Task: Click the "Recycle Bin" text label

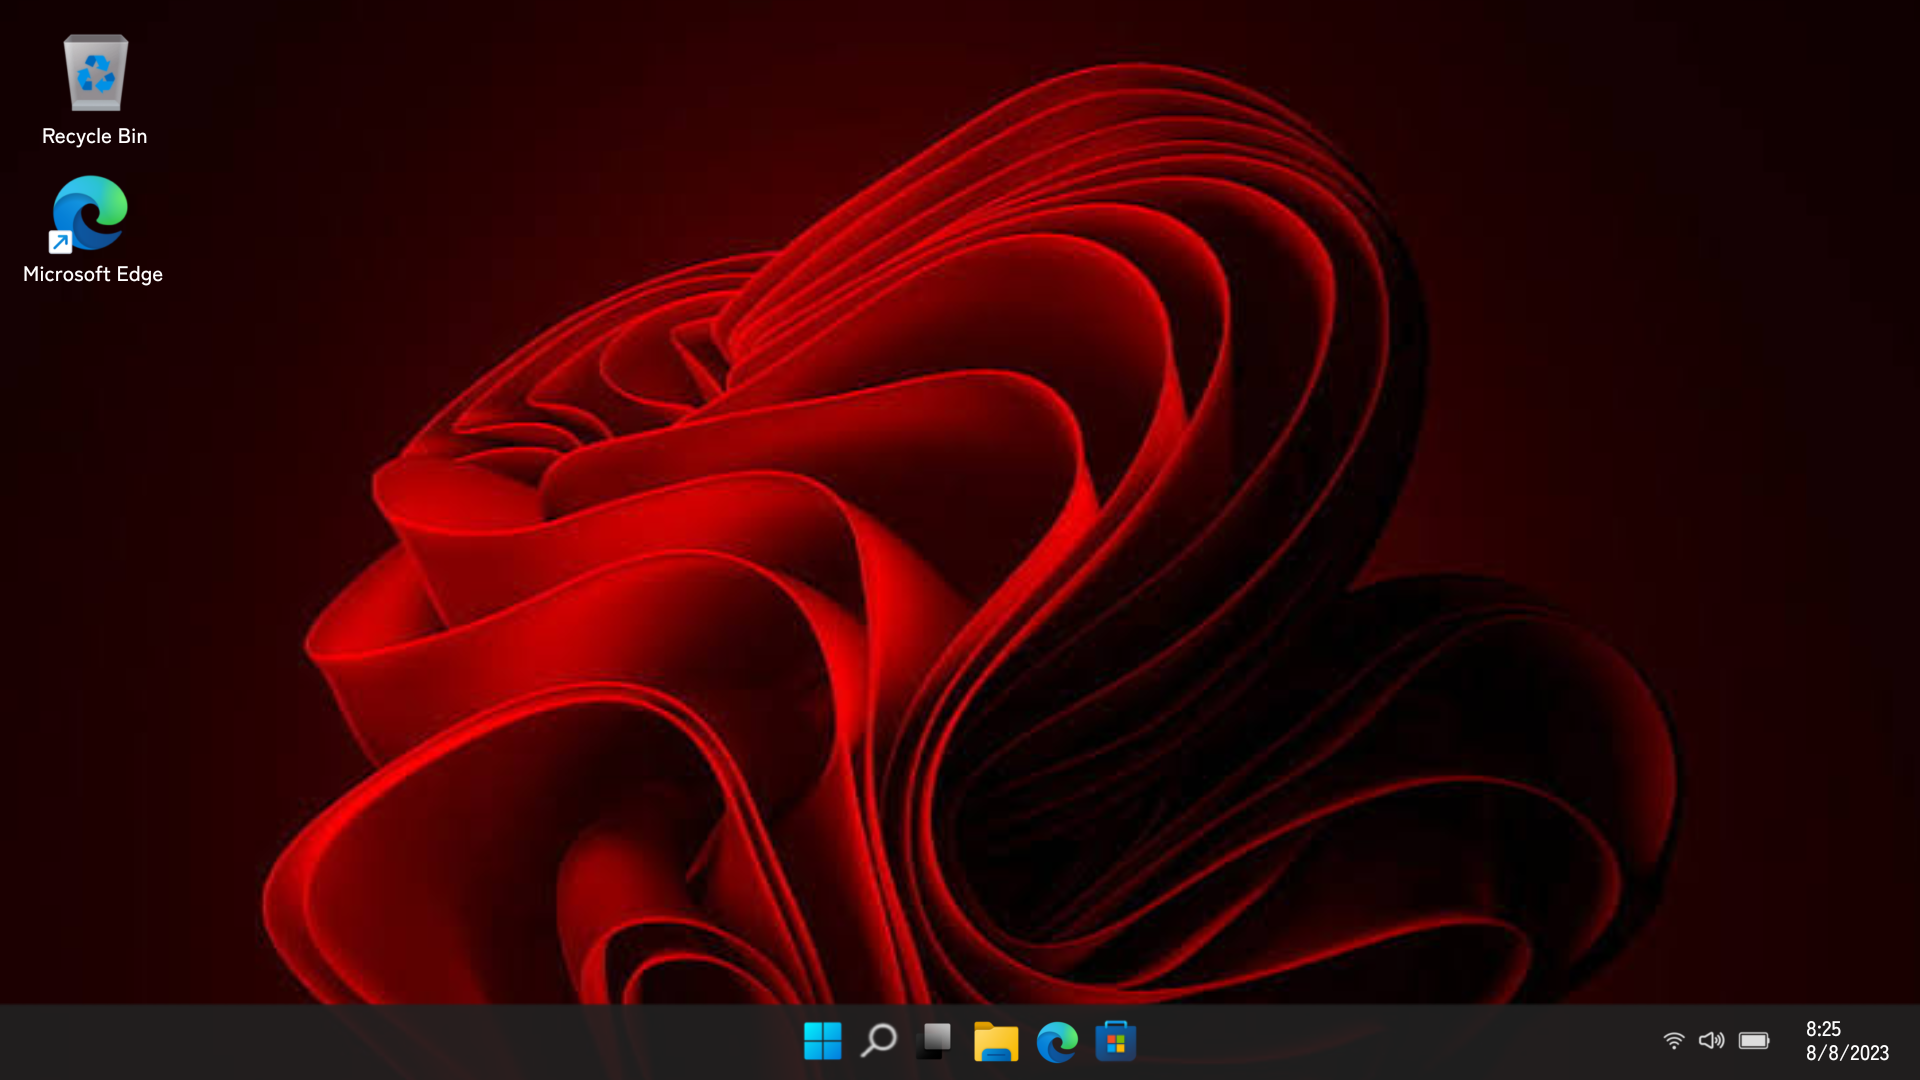Action: [x=95, y=136]
